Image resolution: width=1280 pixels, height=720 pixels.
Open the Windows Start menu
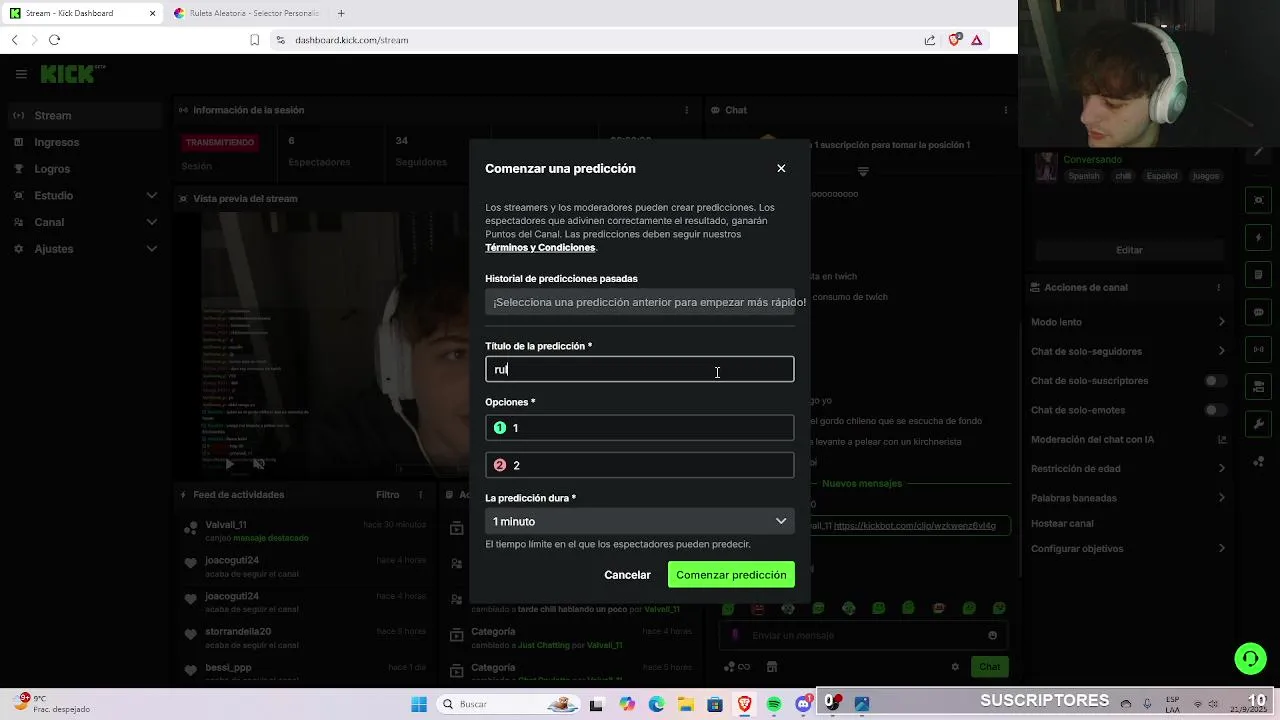[x=419, y=704]
